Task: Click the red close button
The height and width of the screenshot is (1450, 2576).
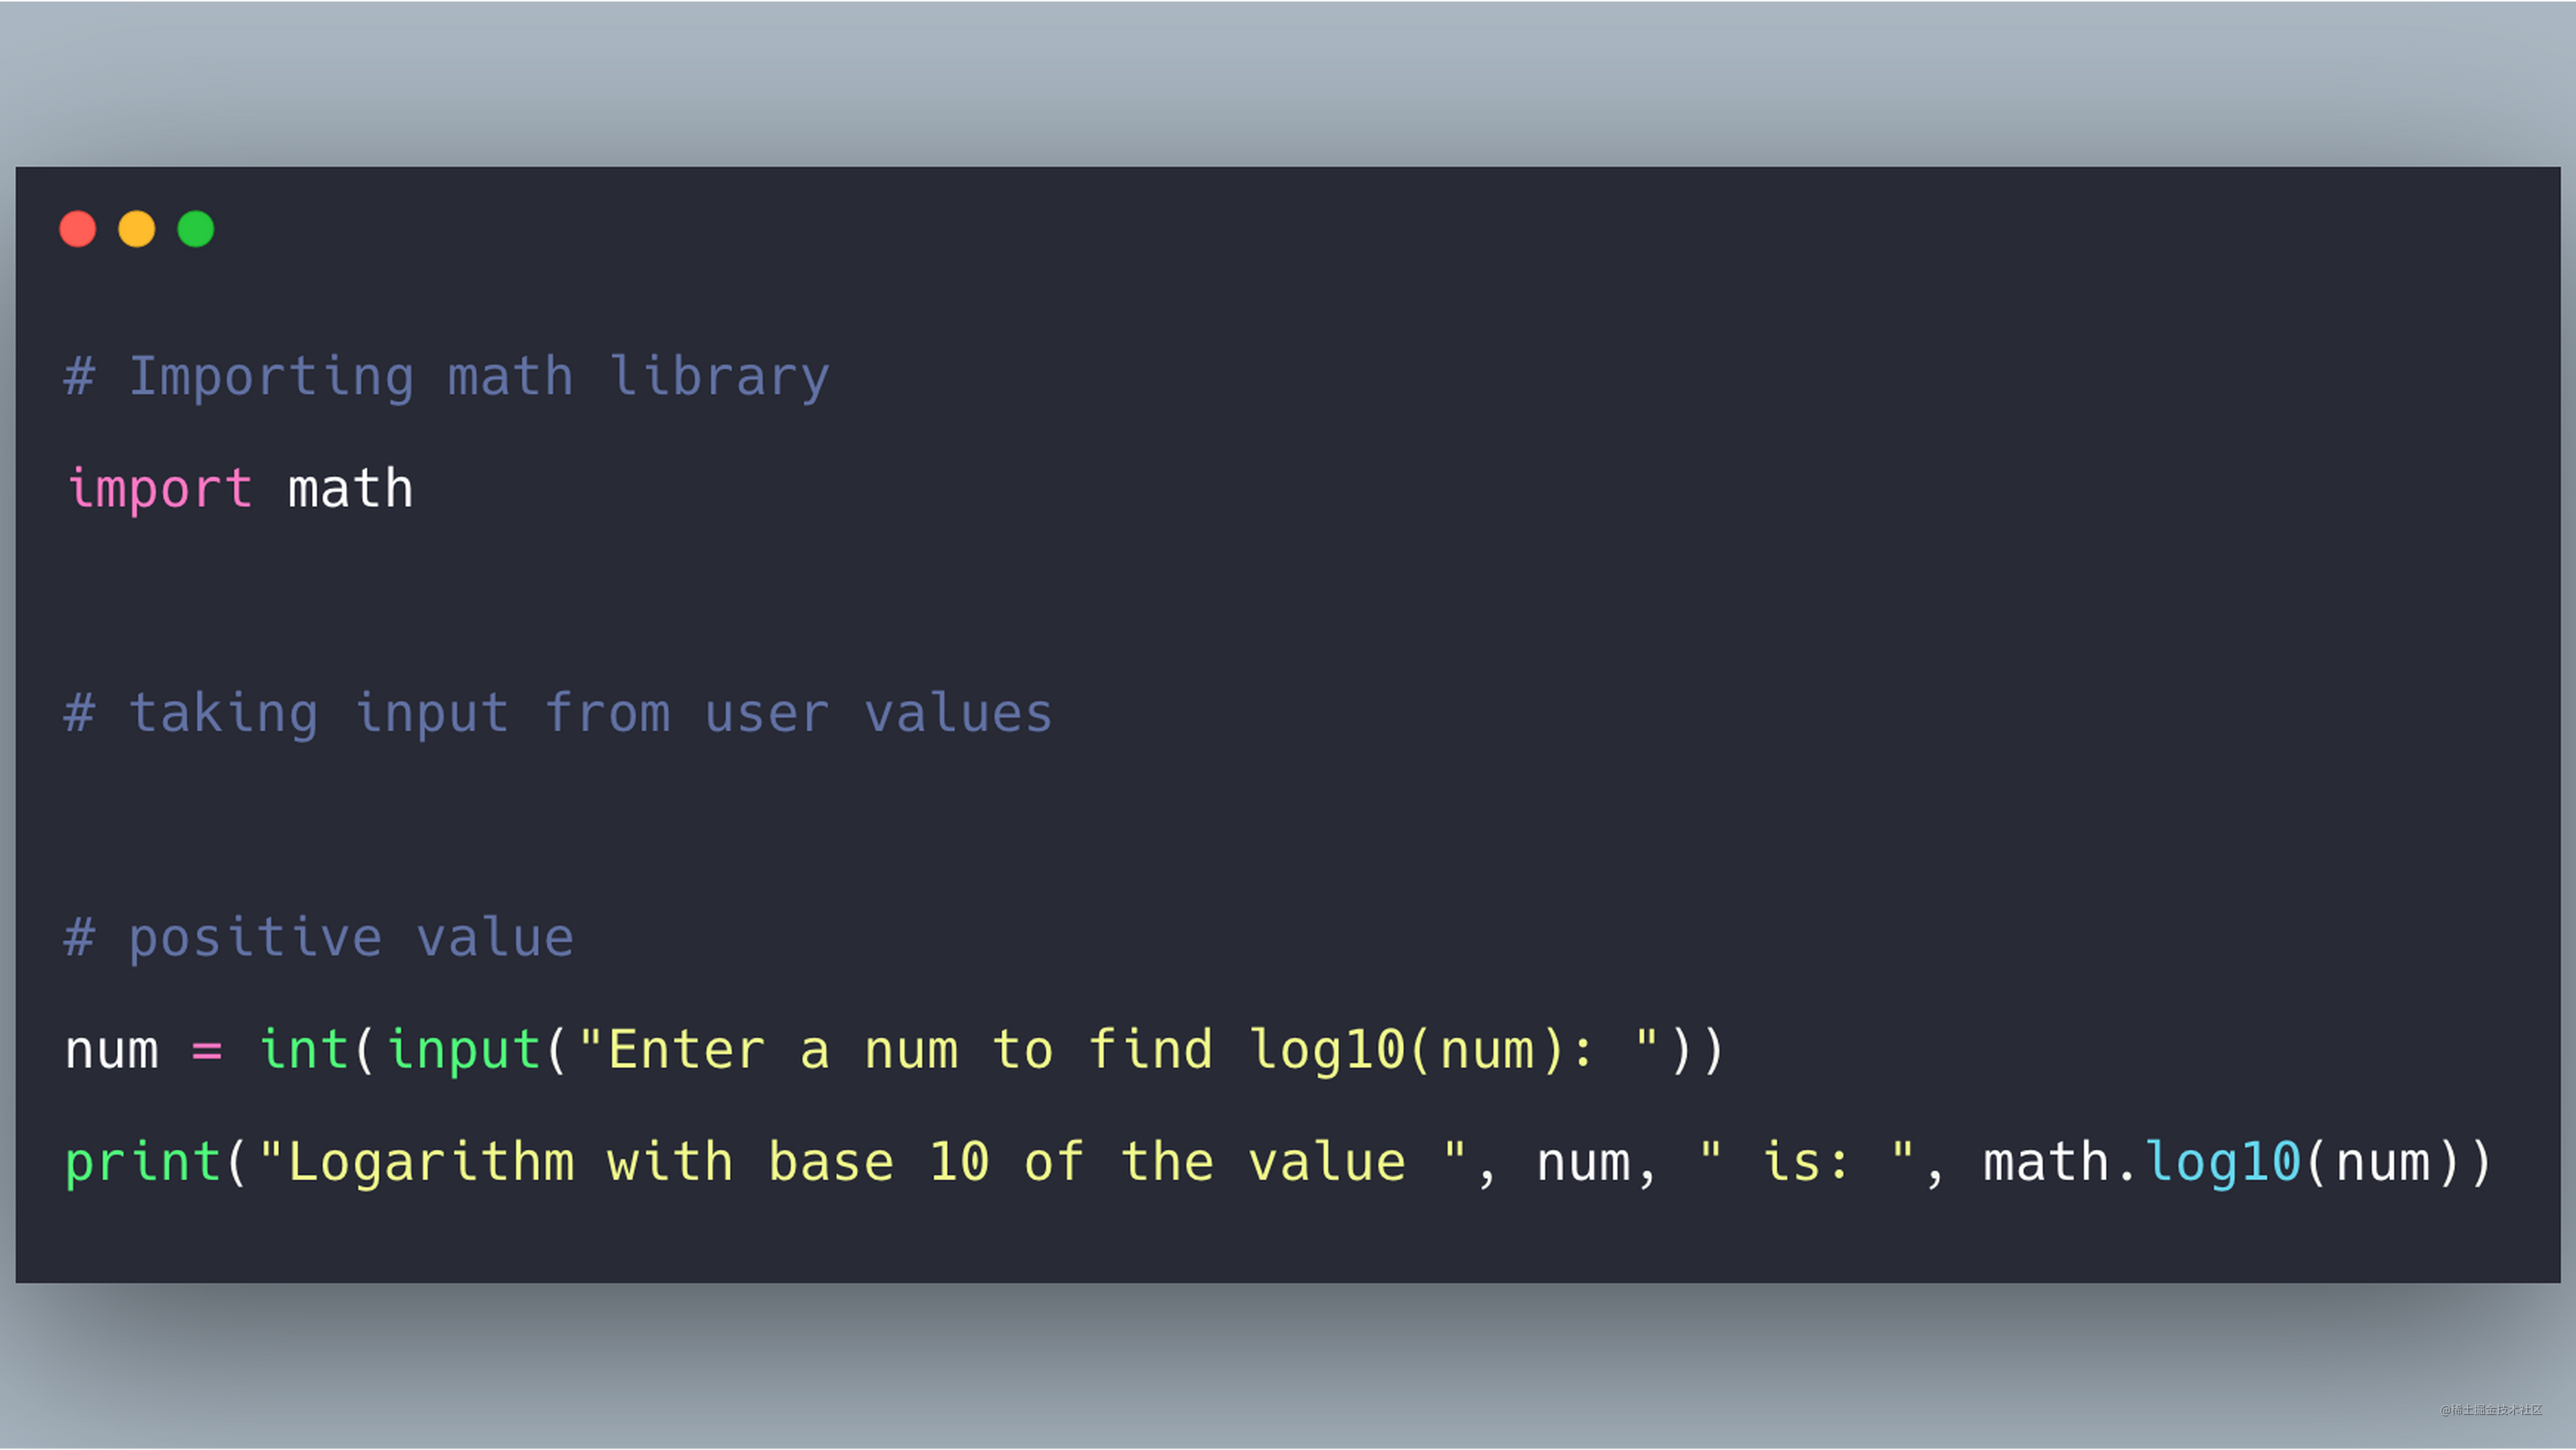Action: pos(78,228)
